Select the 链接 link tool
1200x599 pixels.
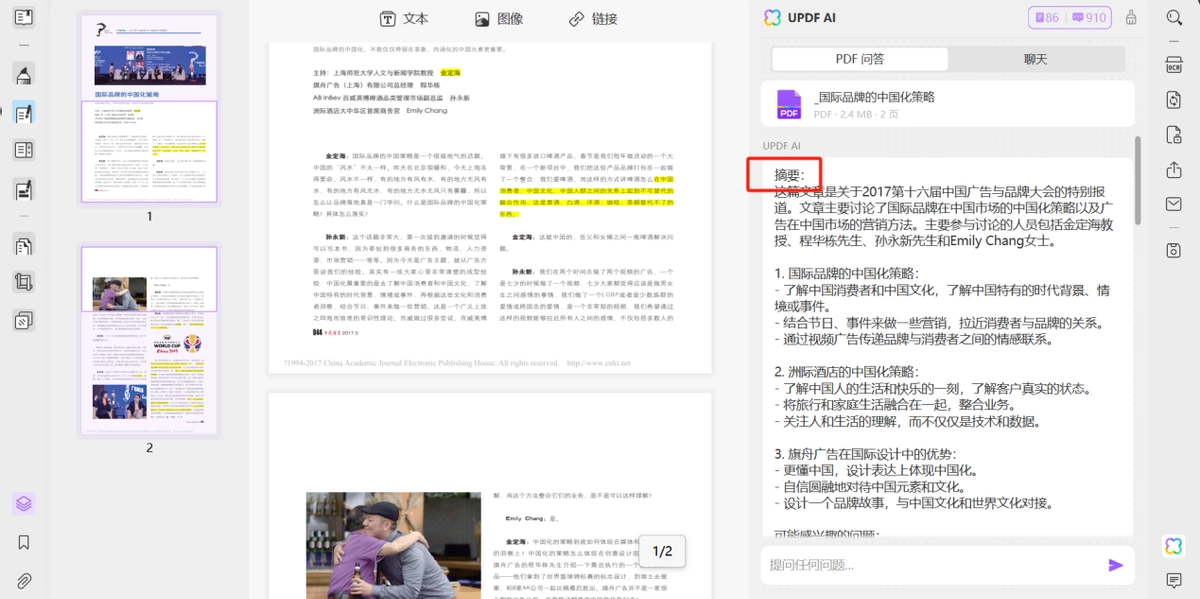click(593, 19)
